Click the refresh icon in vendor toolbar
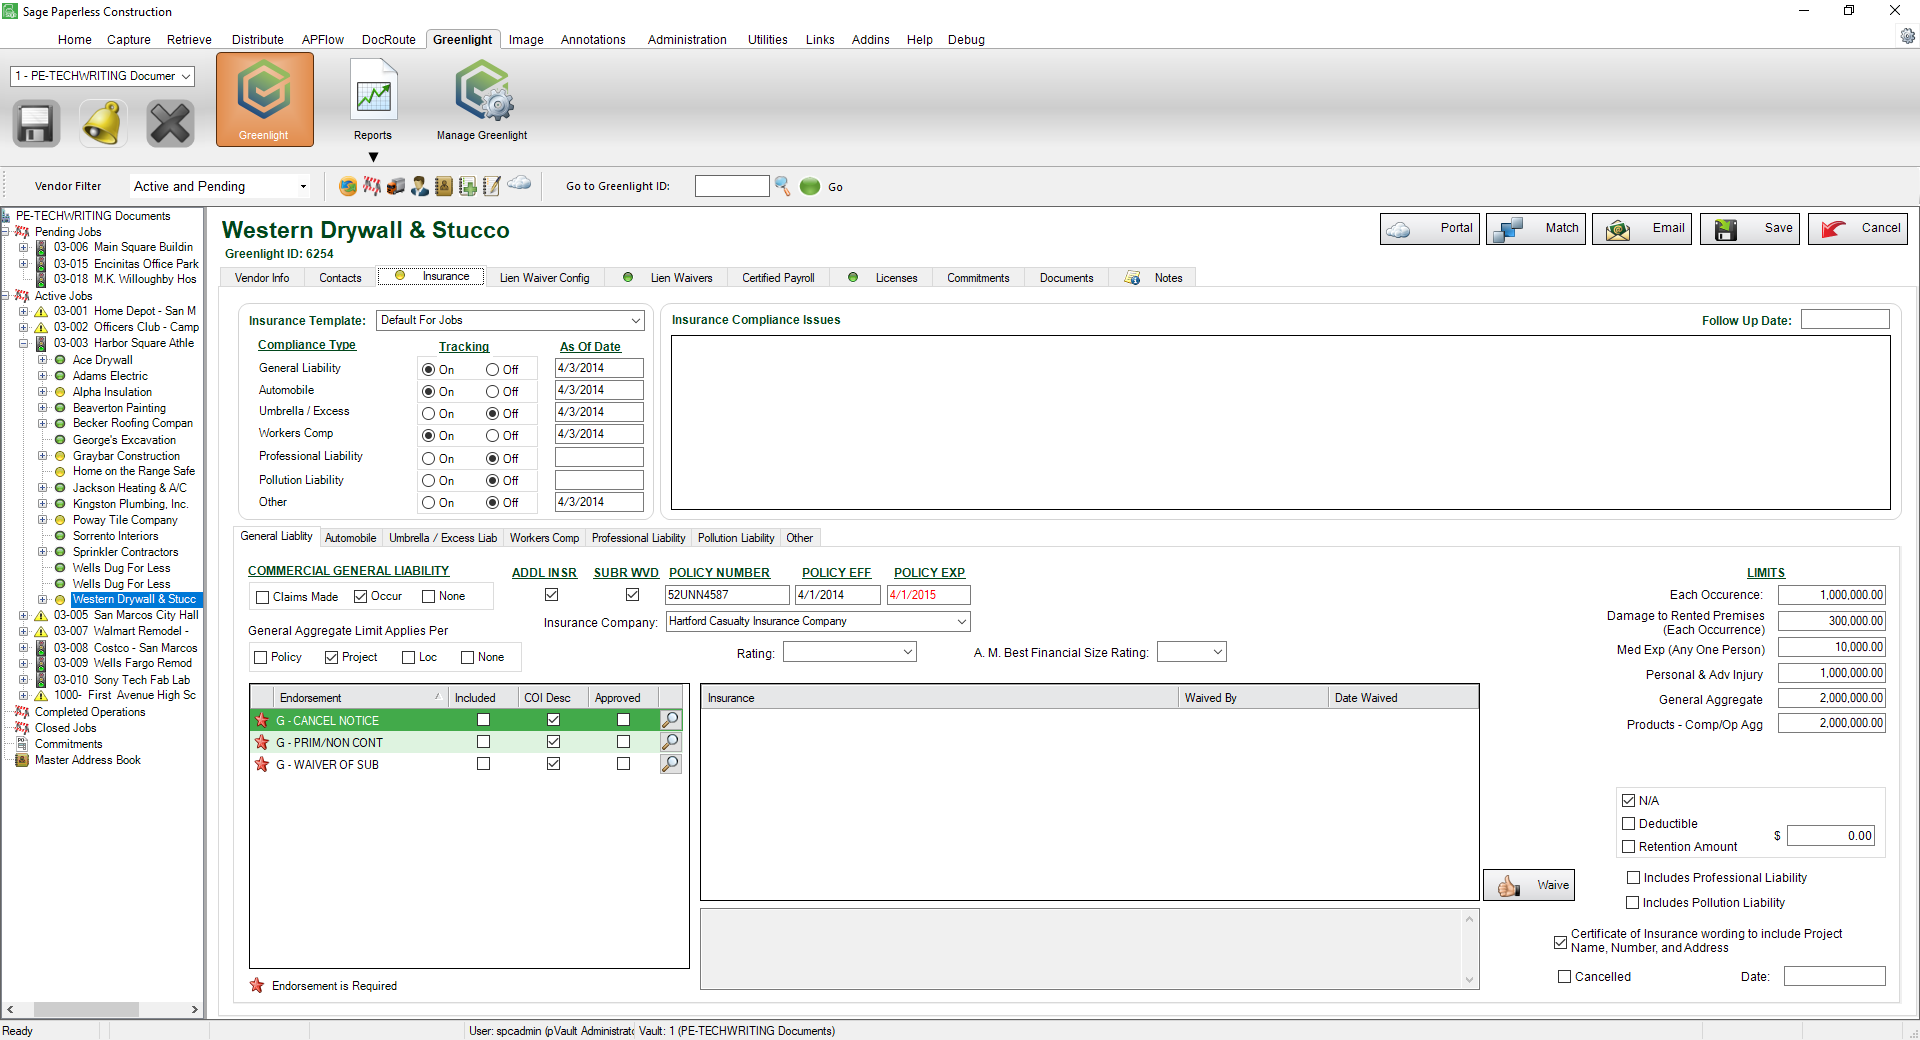 coord(348,186)
